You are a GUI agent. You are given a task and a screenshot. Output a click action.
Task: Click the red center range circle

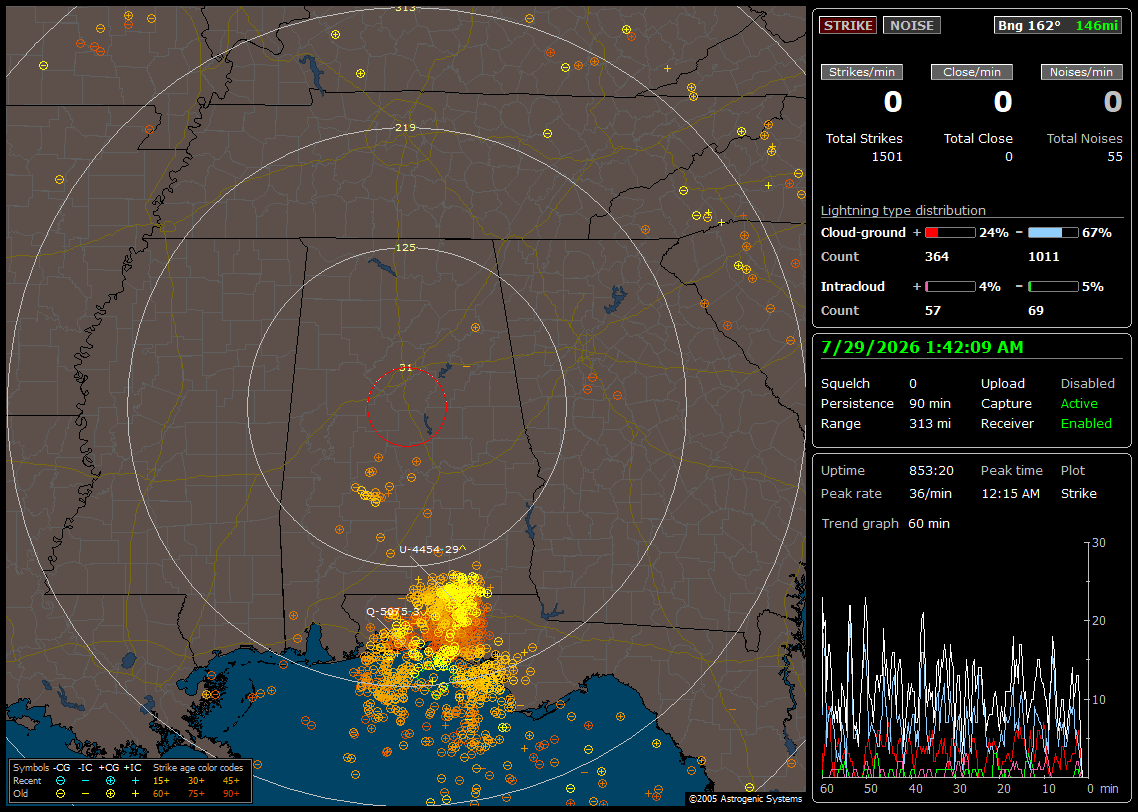tap(406, 406)
